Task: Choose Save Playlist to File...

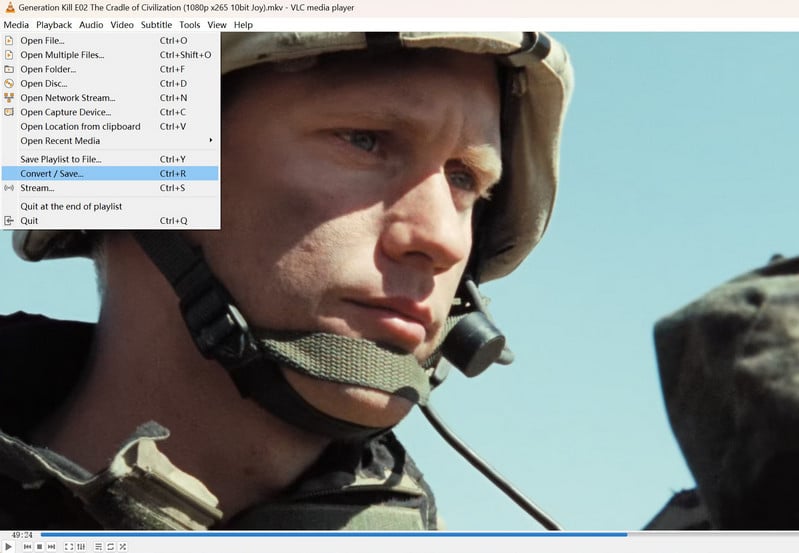Action: tap(110, 159)
